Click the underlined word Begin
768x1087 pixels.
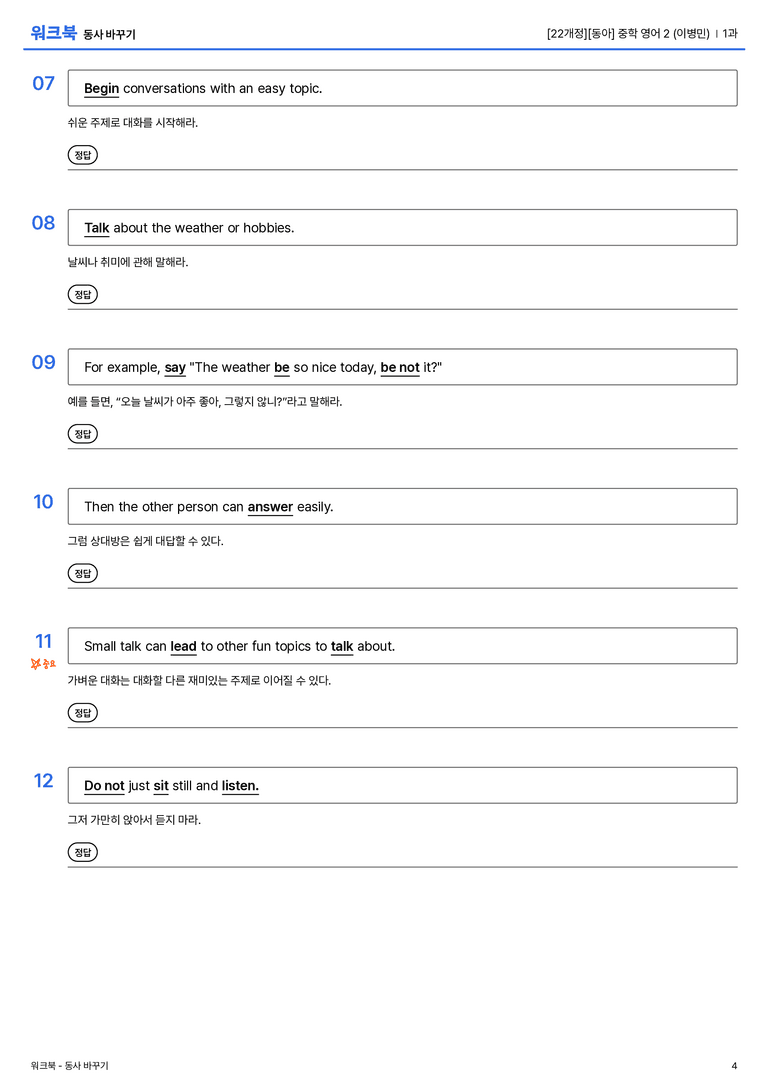pos(101,89)
